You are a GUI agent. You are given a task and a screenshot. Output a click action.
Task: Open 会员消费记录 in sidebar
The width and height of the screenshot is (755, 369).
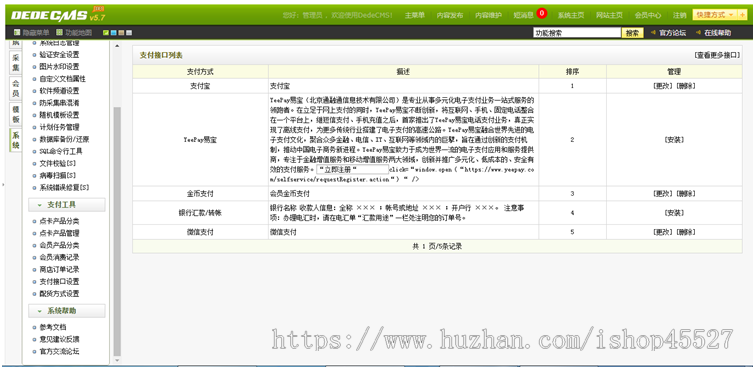[x=59, y=258]
